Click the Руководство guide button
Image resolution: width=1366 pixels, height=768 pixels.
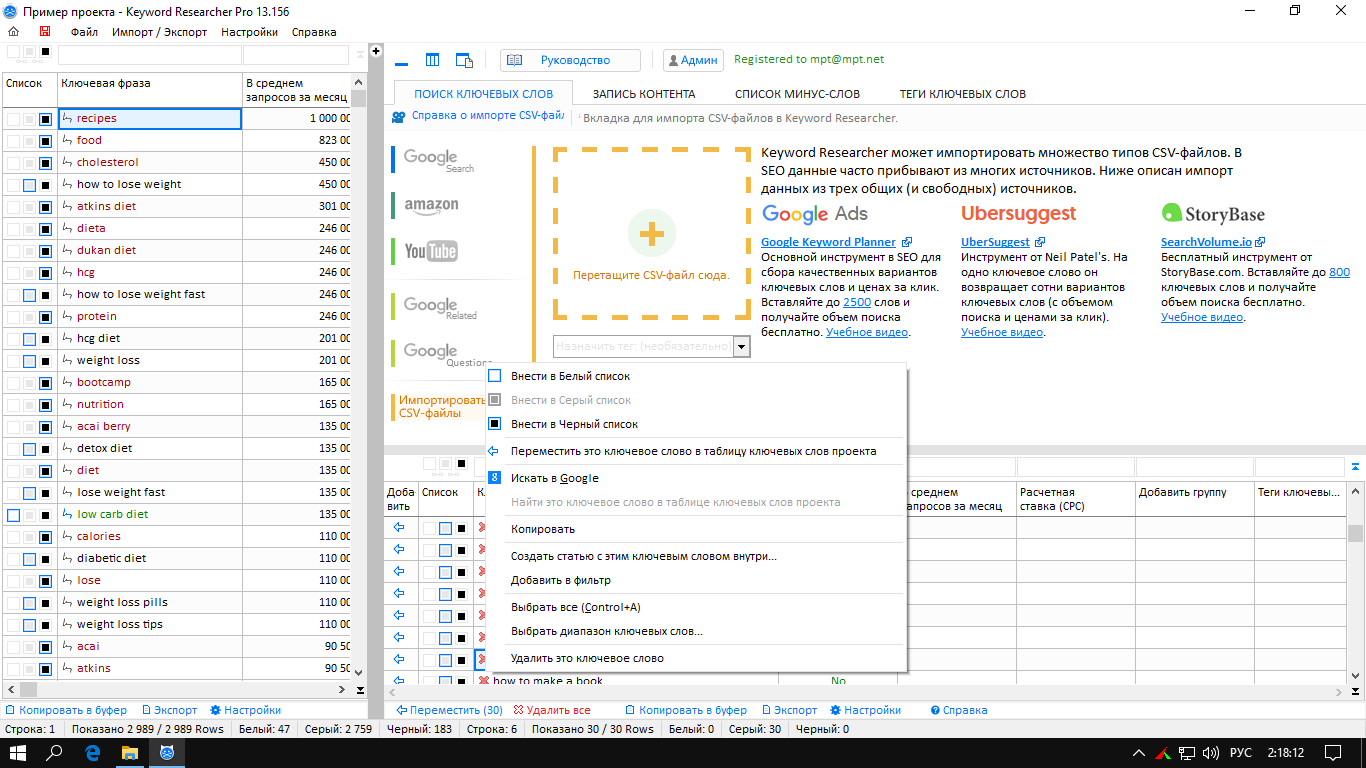click(x=570, y=61)
